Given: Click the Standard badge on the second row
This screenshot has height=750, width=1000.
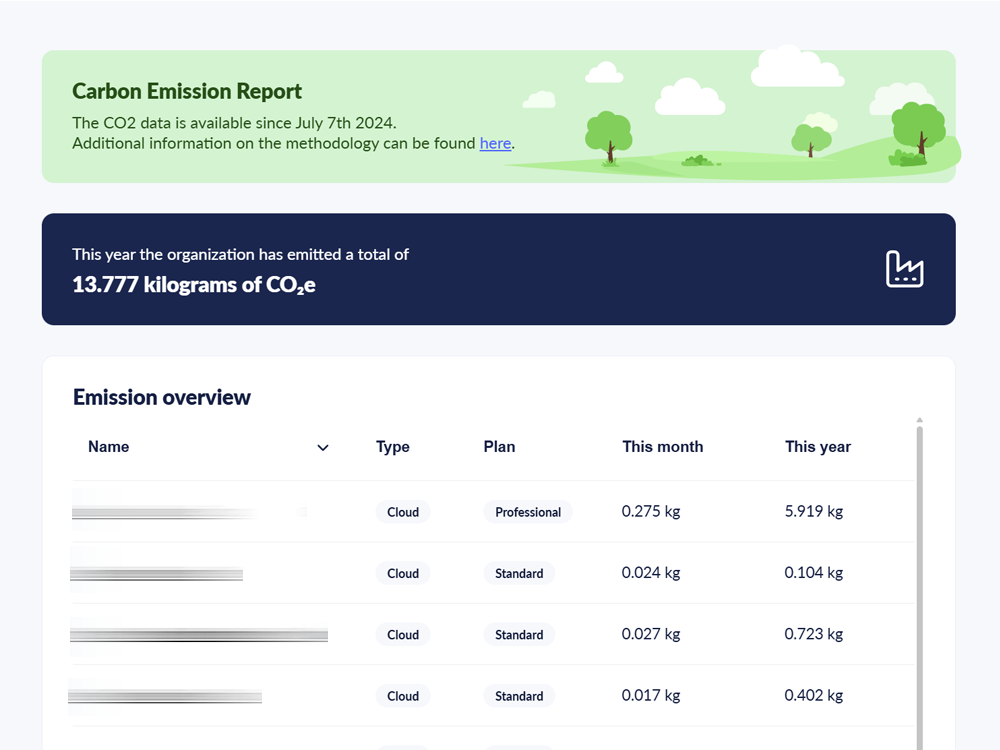Looking at the screenshot, I should (x=519, y=573).
